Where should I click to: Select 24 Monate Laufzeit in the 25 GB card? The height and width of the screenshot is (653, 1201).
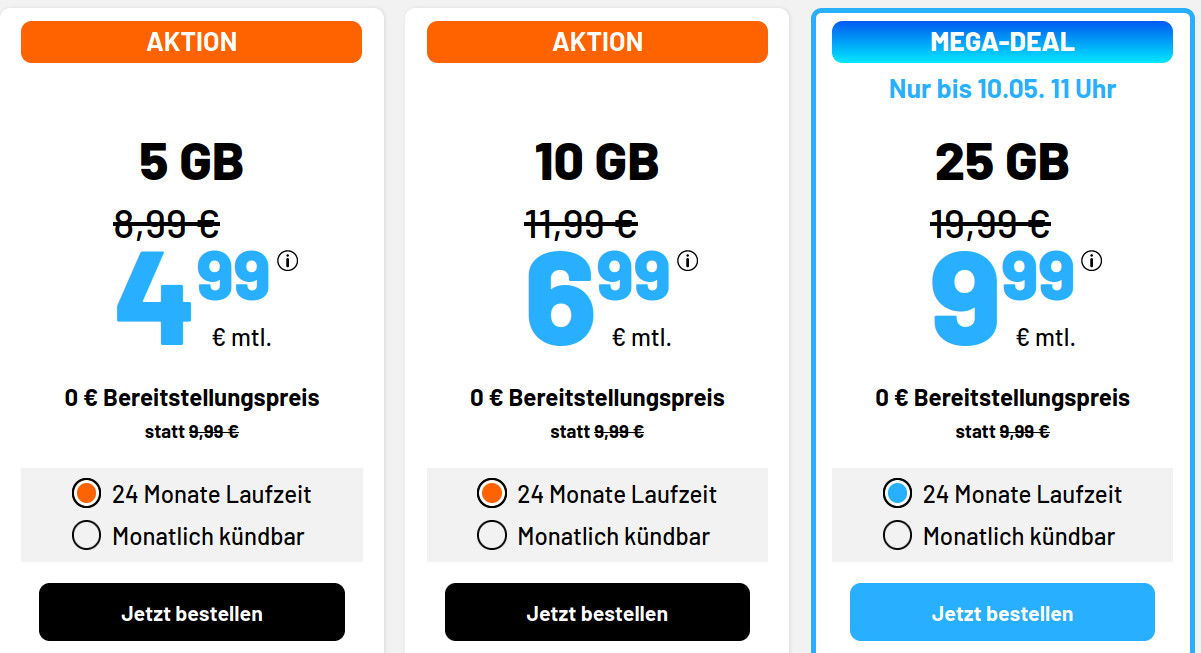point(896,493)
